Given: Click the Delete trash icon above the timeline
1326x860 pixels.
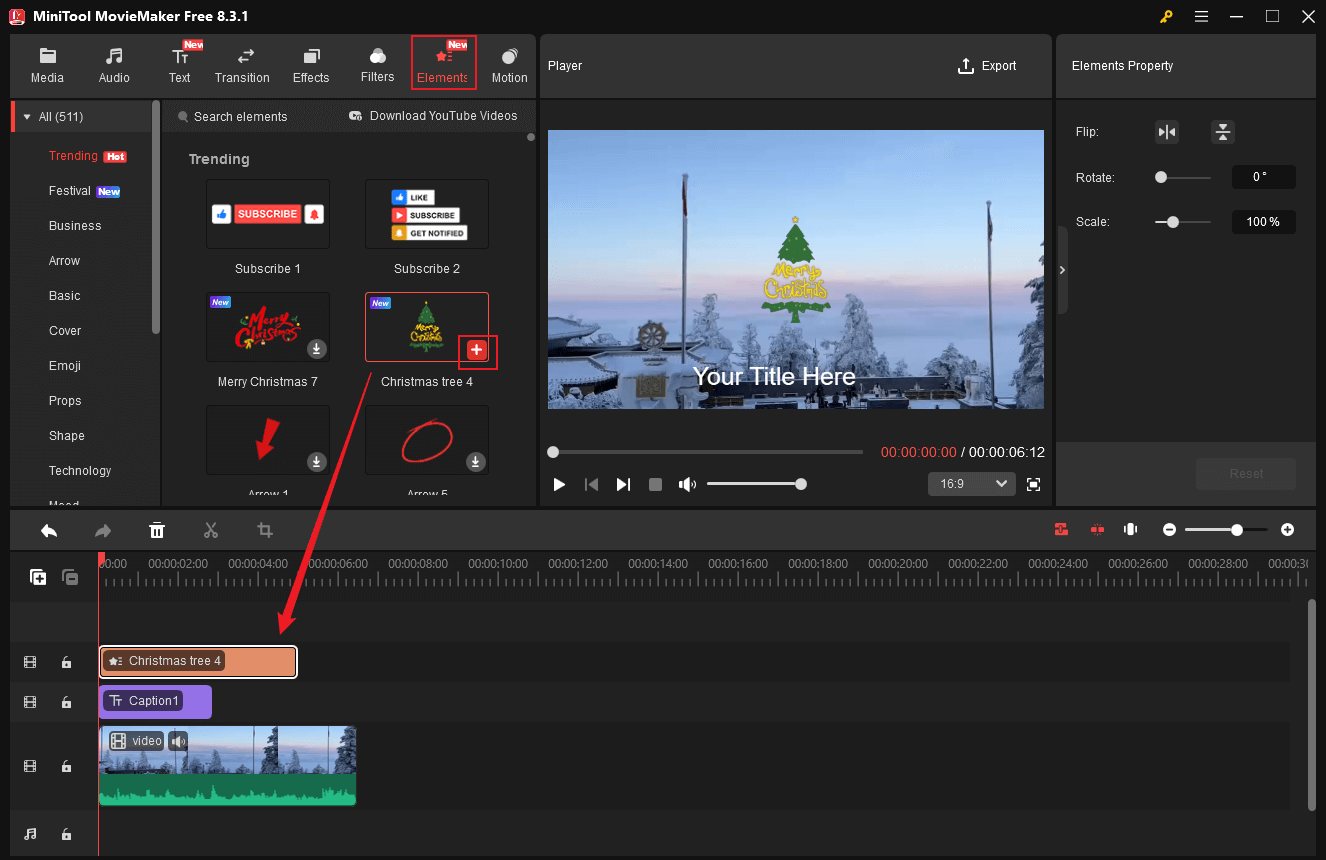Looking at the screenshot, I should (157, 530).
